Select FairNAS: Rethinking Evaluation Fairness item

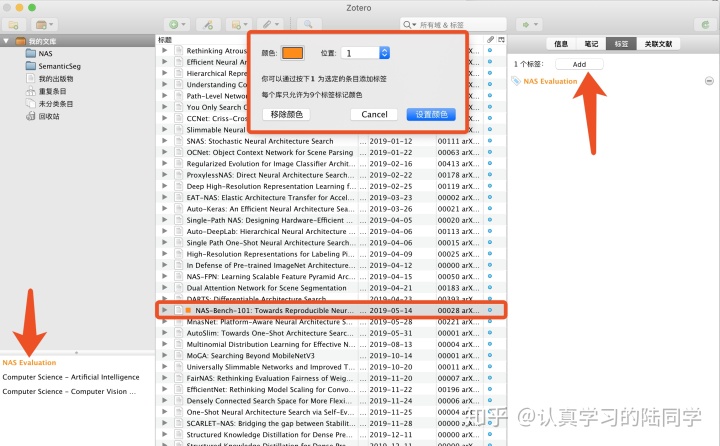tap(270, 378)
